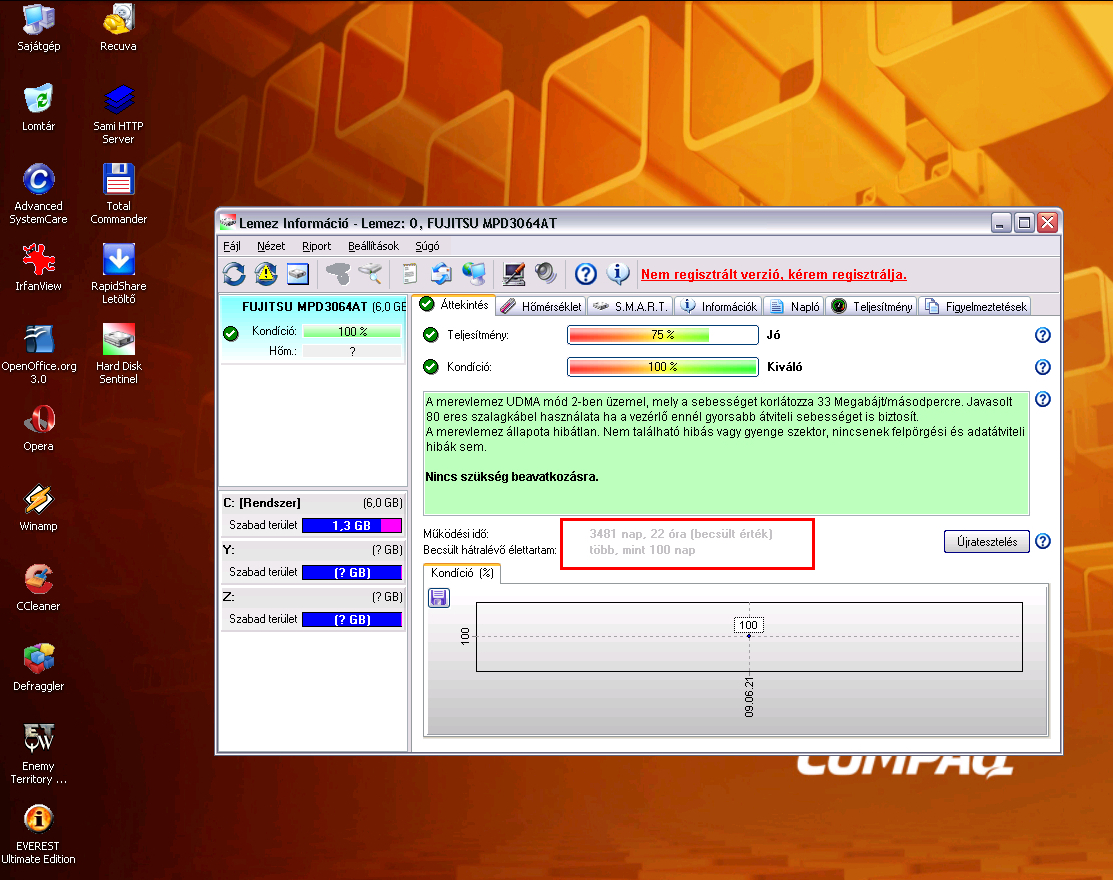This screenshot has width=1113, height=880.
Task: Switch to the Teljesítmény tab
Action: point(872,307)
